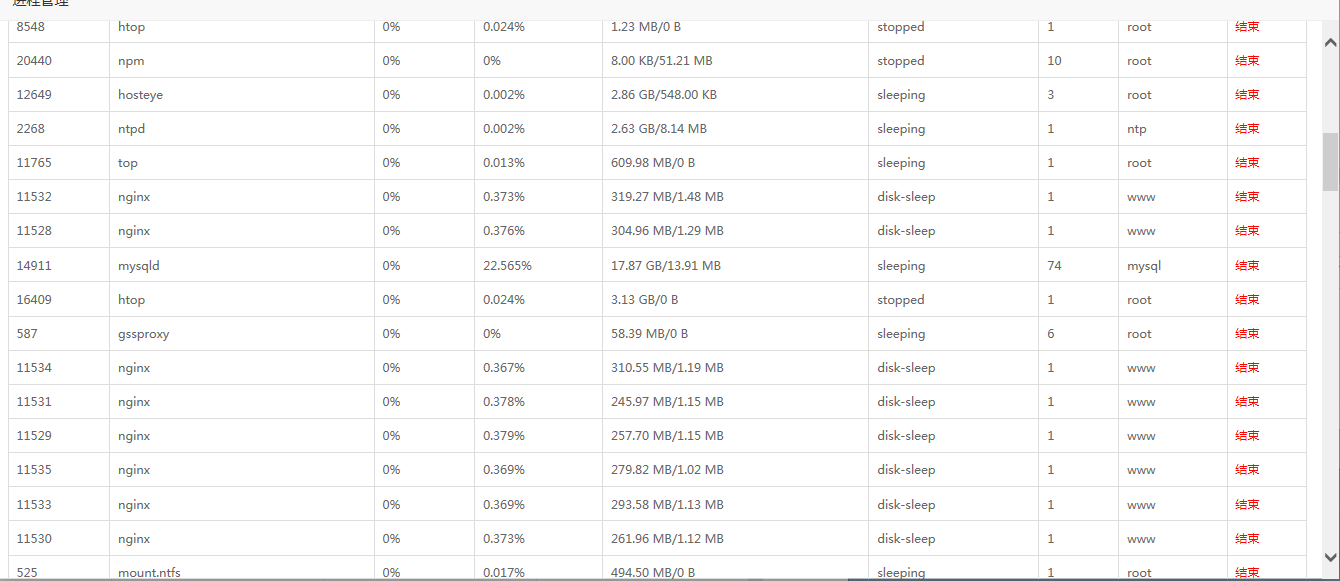The width and height of the screenshot is (1340, 581).
Task: End the nginx process 11534
Action: coord(1247,368)
